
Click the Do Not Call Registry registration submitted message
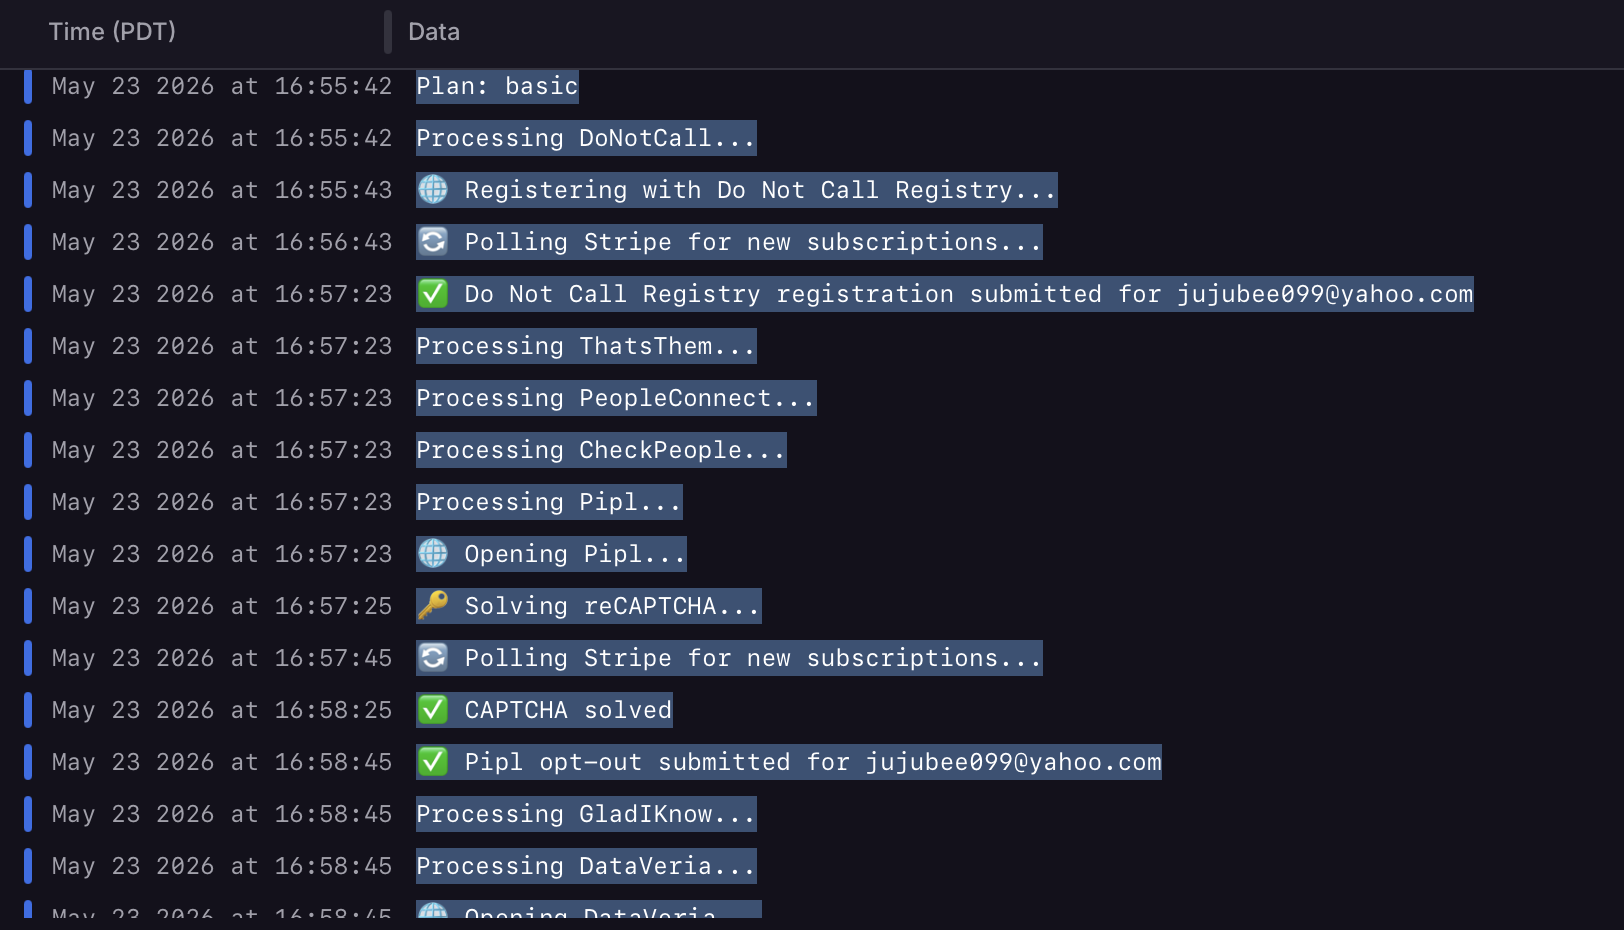click(968, 294)
